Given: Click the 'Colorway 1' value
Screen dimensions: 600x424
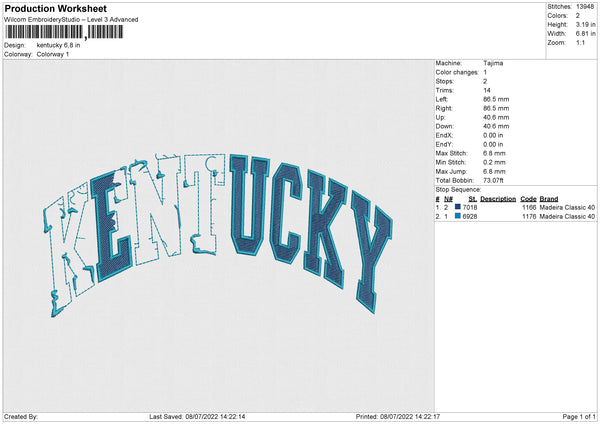Looking at the screenshot, I should pos(53,54).
